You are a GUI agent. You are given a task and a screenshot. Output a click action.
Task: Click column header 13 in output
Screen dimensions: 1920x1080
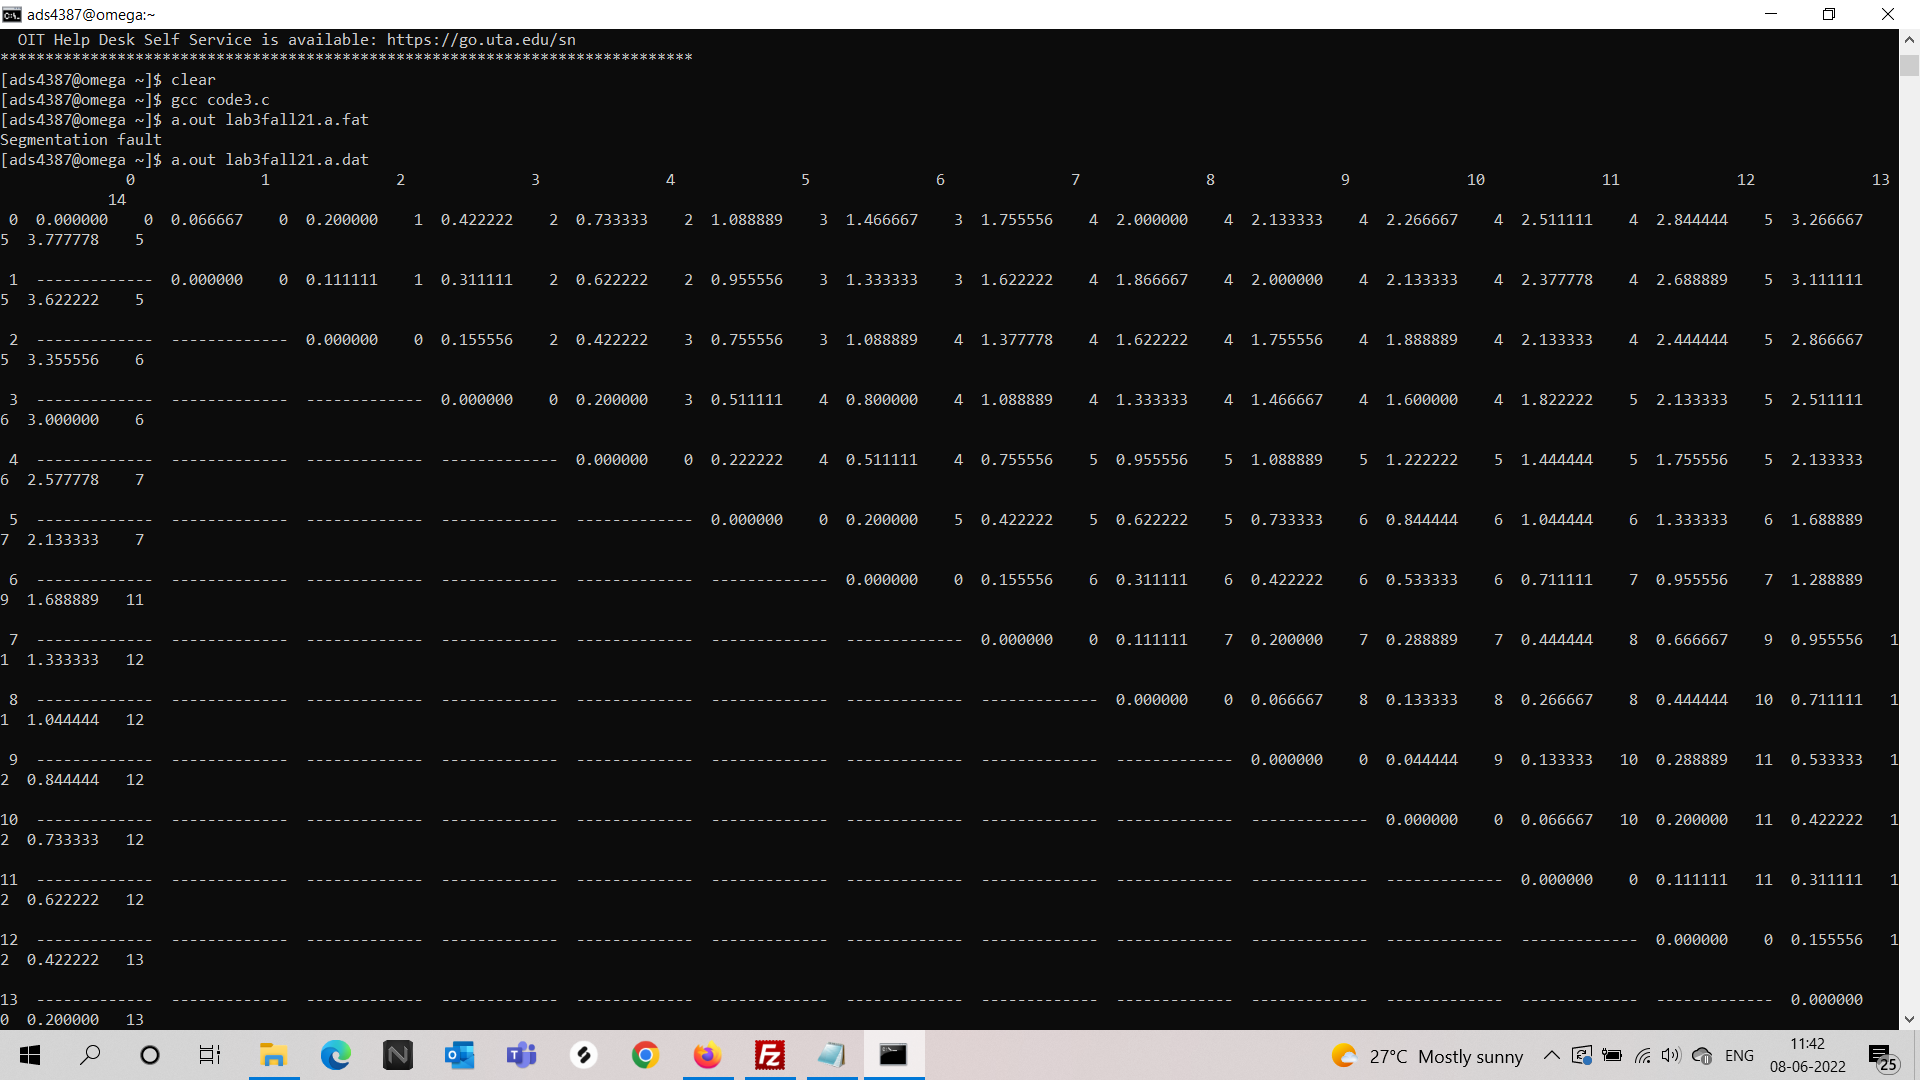(x=1880, y=180)
